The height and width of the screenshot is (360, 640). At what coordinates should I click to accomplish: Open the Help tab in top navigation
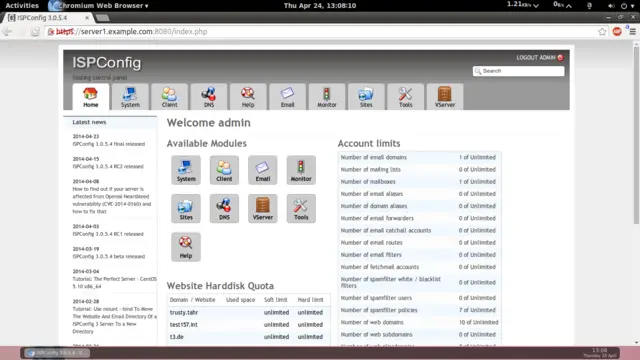[248, 97]
